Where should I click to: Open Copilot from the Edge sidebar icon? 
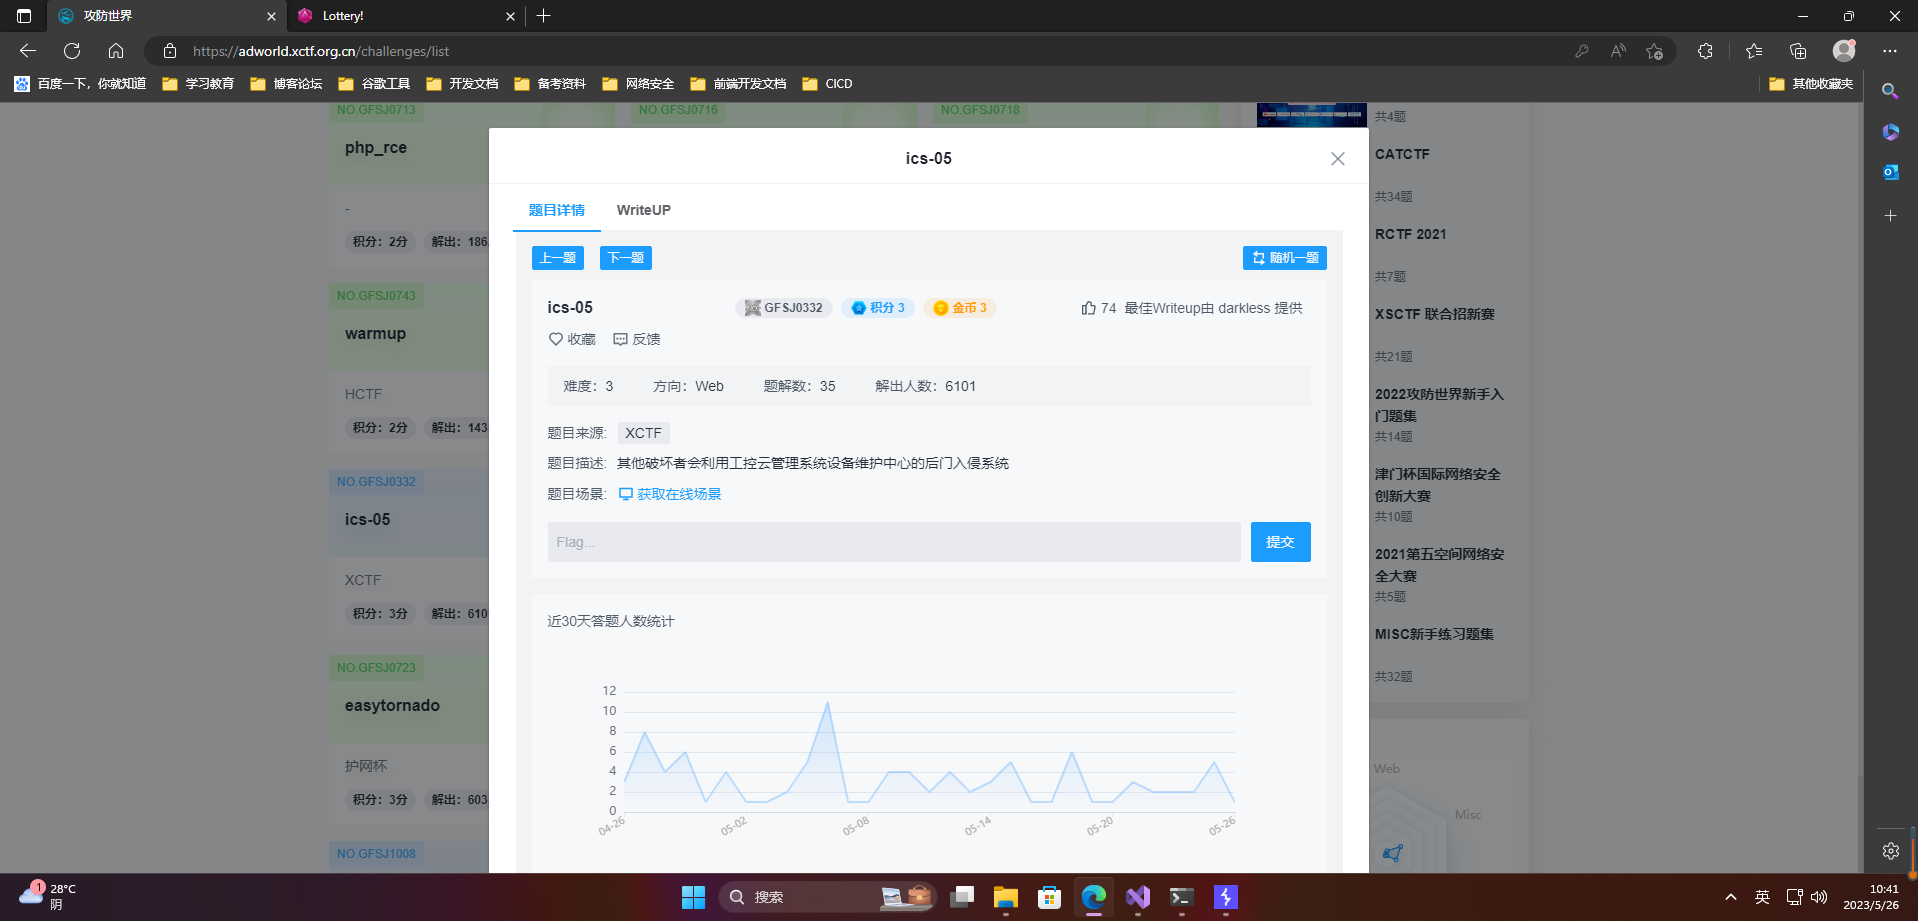(x=1889, y=131)
